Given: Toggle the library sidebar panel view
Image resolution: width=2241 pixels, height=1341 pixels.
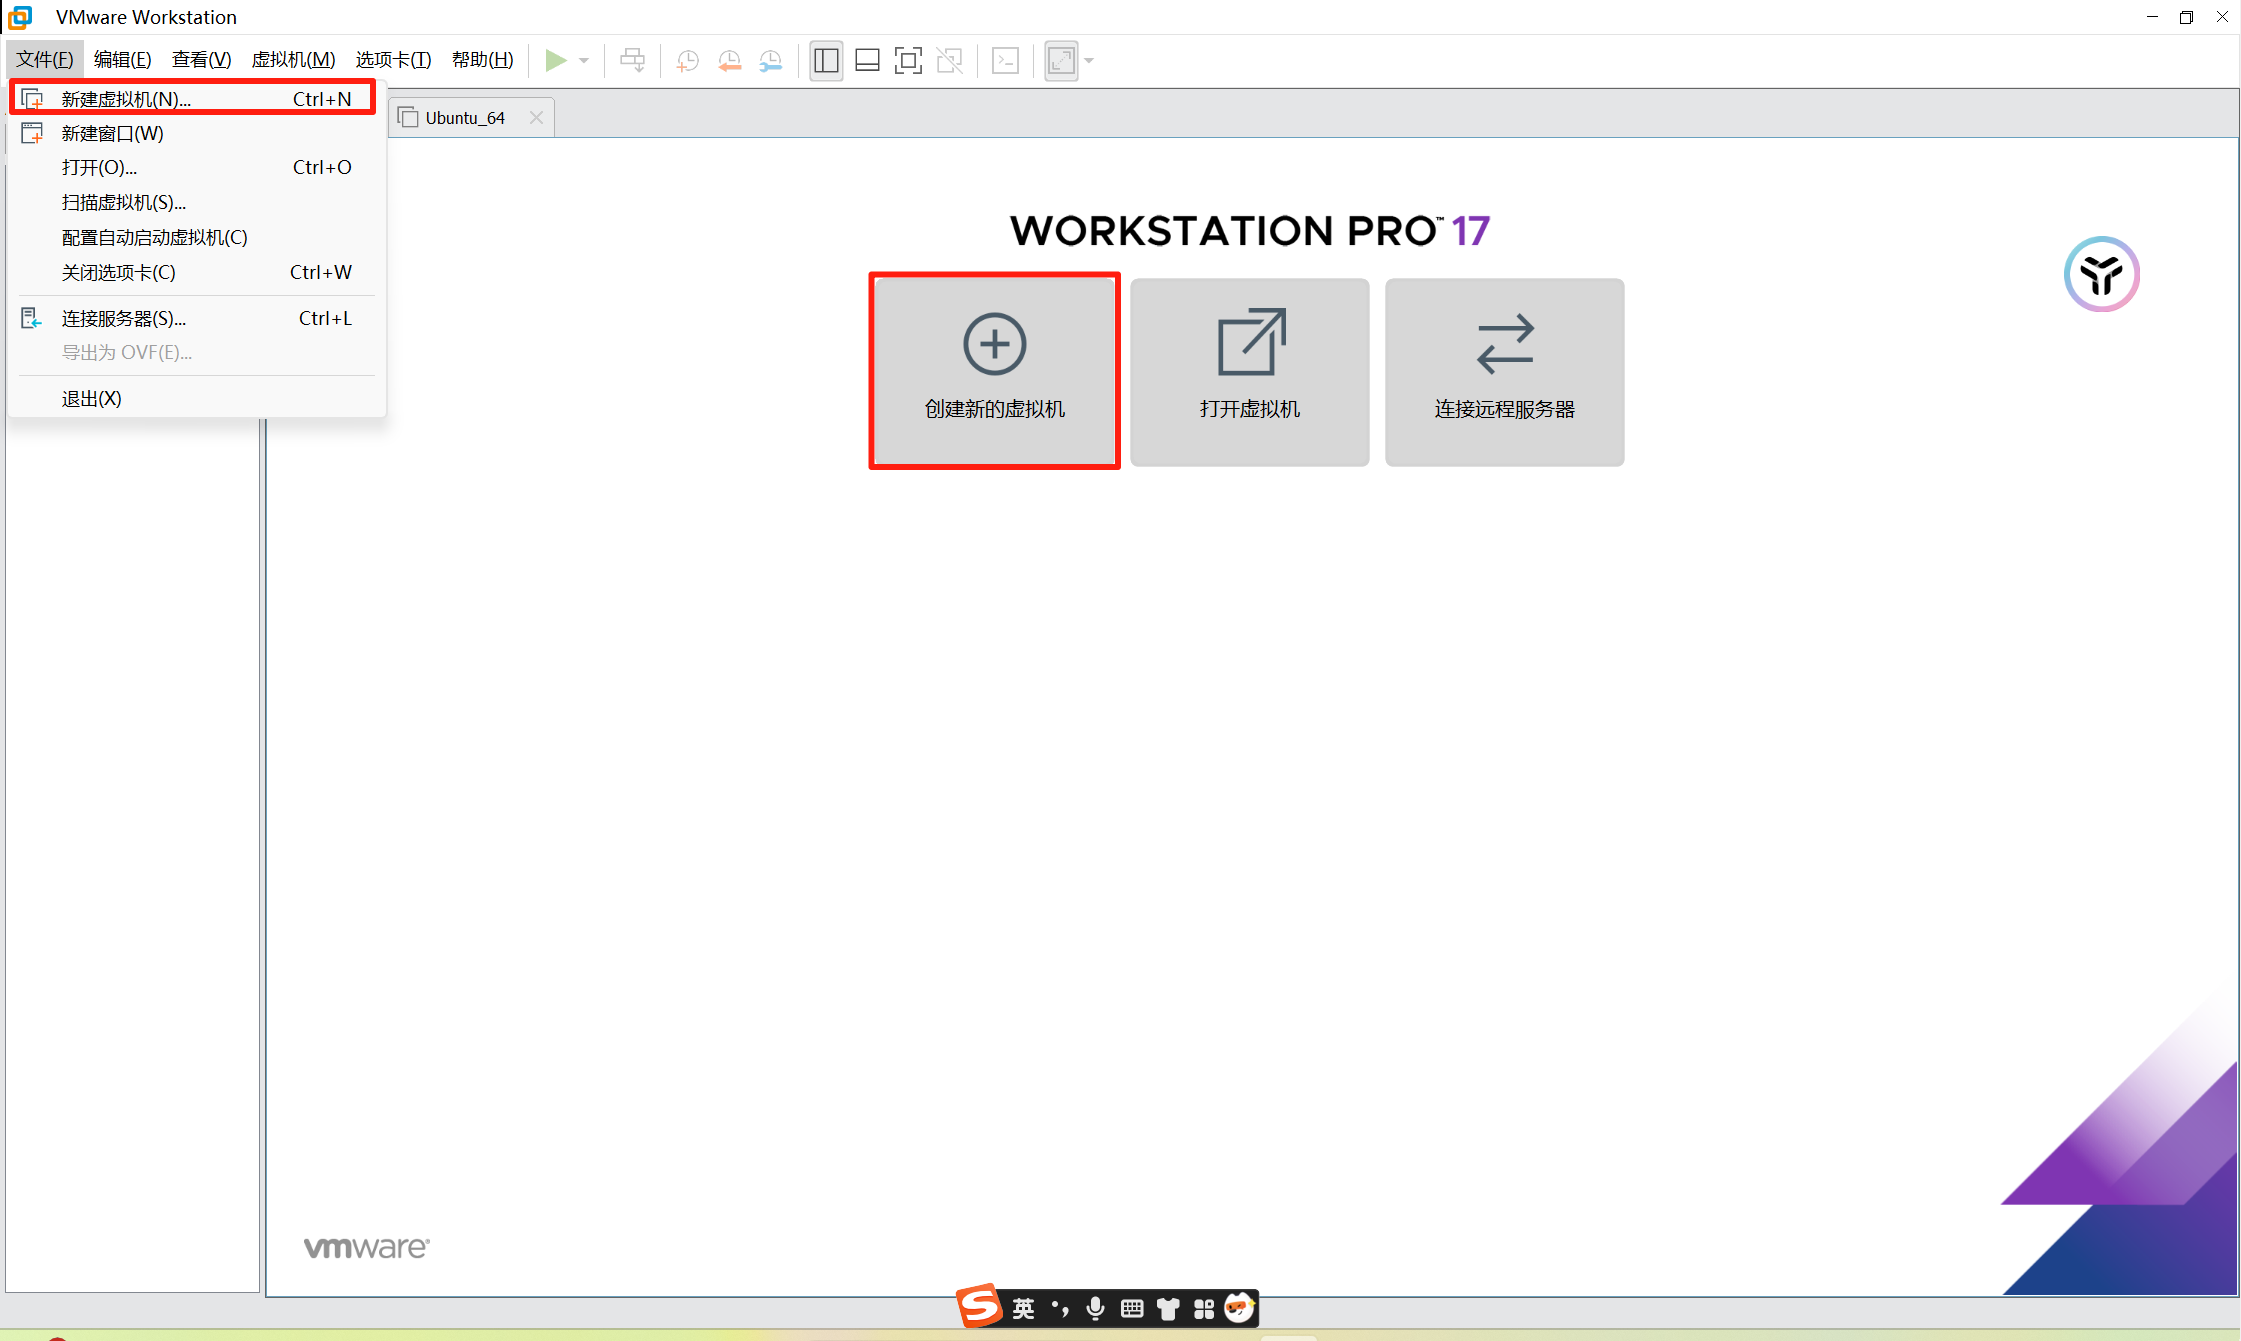Looking at the screenshot, I should pos(826,61).
